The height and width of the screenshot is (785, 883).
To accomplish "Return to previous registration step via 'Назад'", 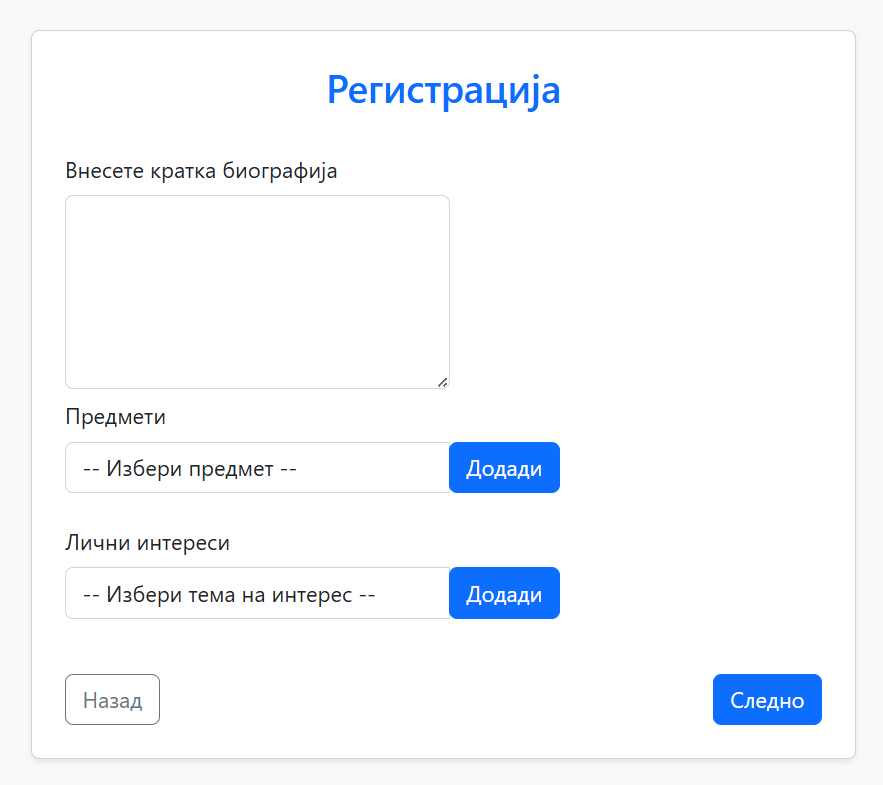I will coord(112,700).
